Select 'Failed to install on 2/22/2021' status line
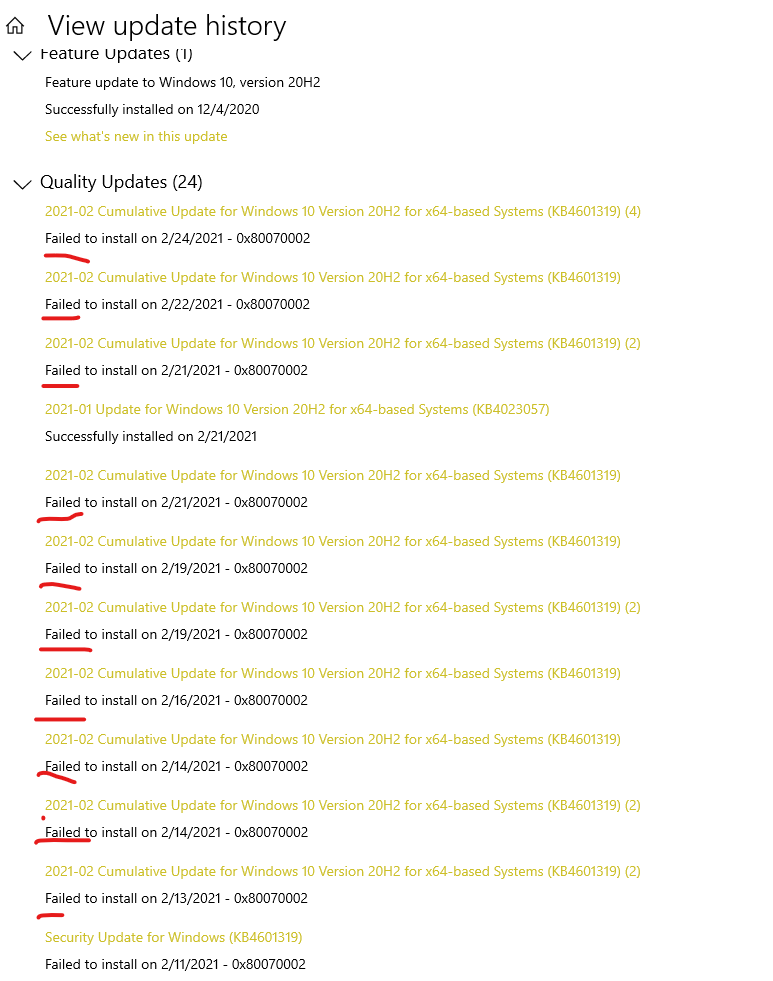773x981 pixels. pyautogui.click(x=178, y=305)
